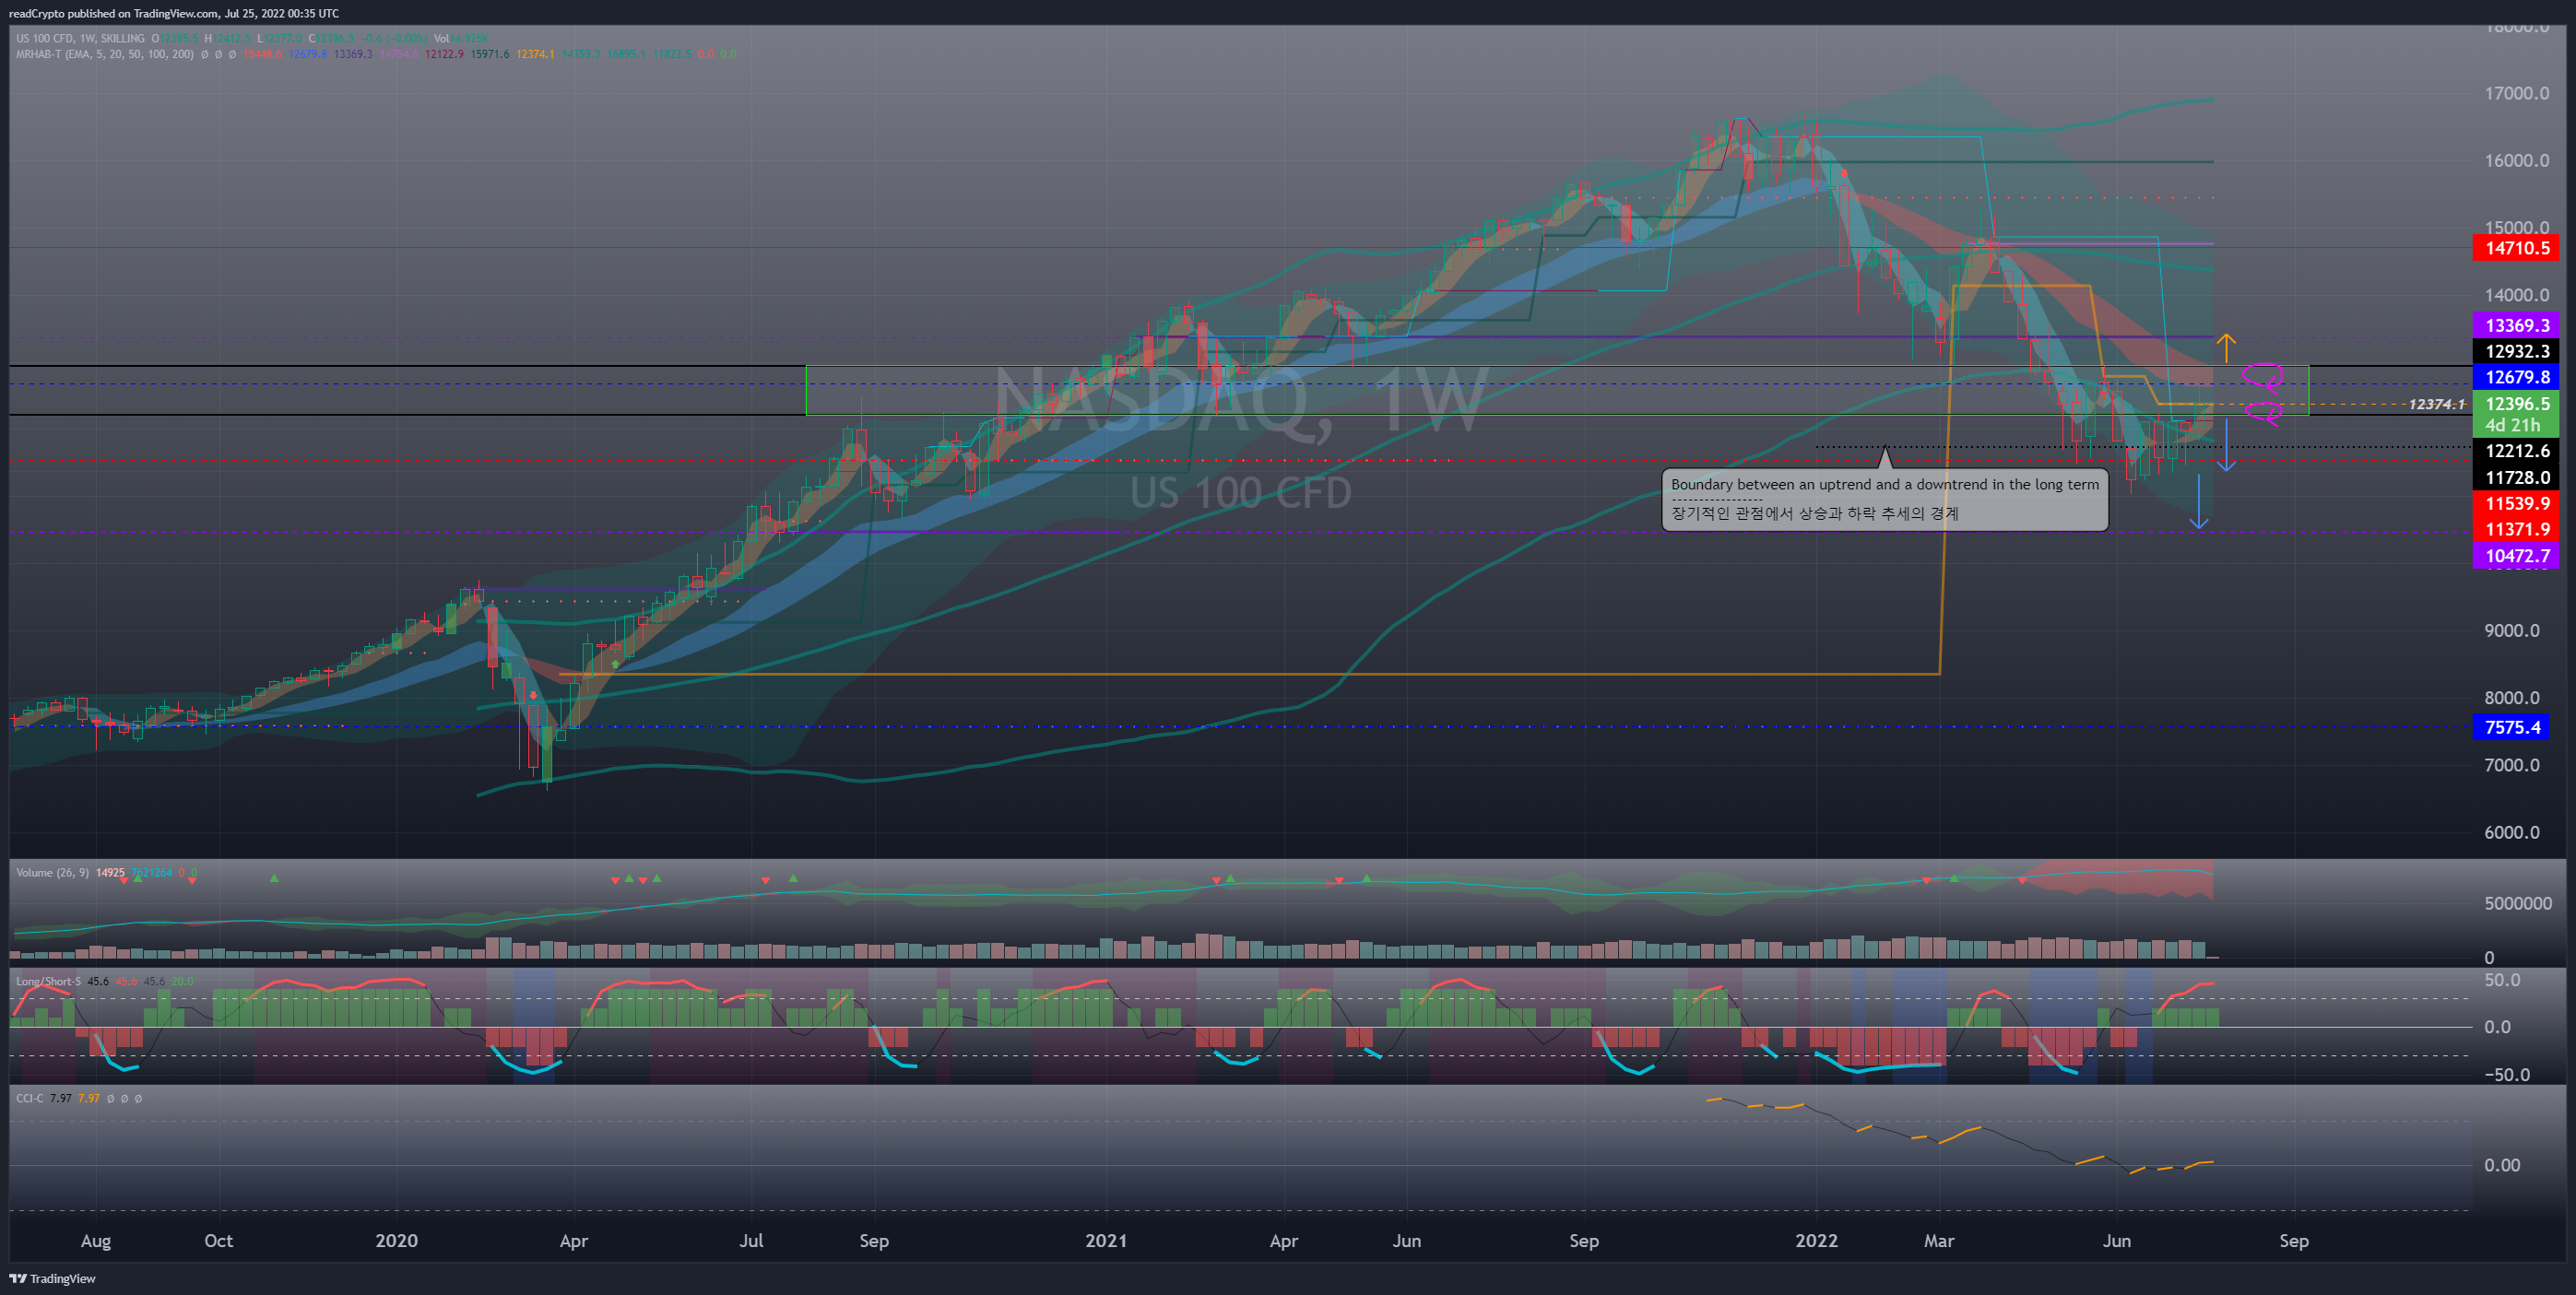
Task: Click the Aug label on time axis
Action: (96, 1241)
